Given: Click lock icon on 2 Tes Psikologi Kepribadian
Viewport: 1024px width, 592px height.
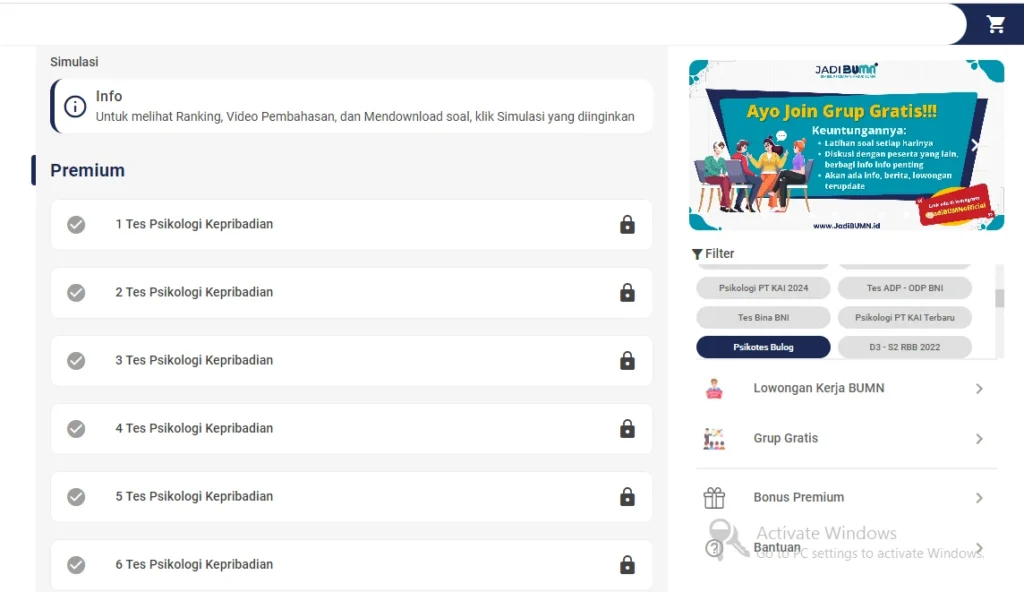Looking at the screenshot, I should tap(627, 292).
